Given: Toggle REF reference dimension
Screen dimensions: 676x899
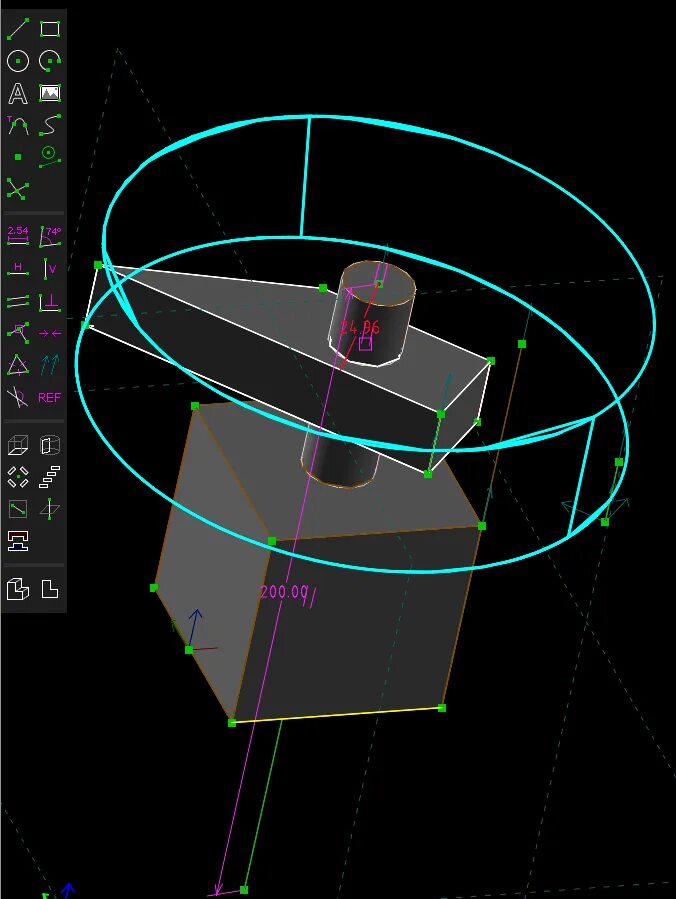Looking at the screenshot, I should (x=50, y=397).
